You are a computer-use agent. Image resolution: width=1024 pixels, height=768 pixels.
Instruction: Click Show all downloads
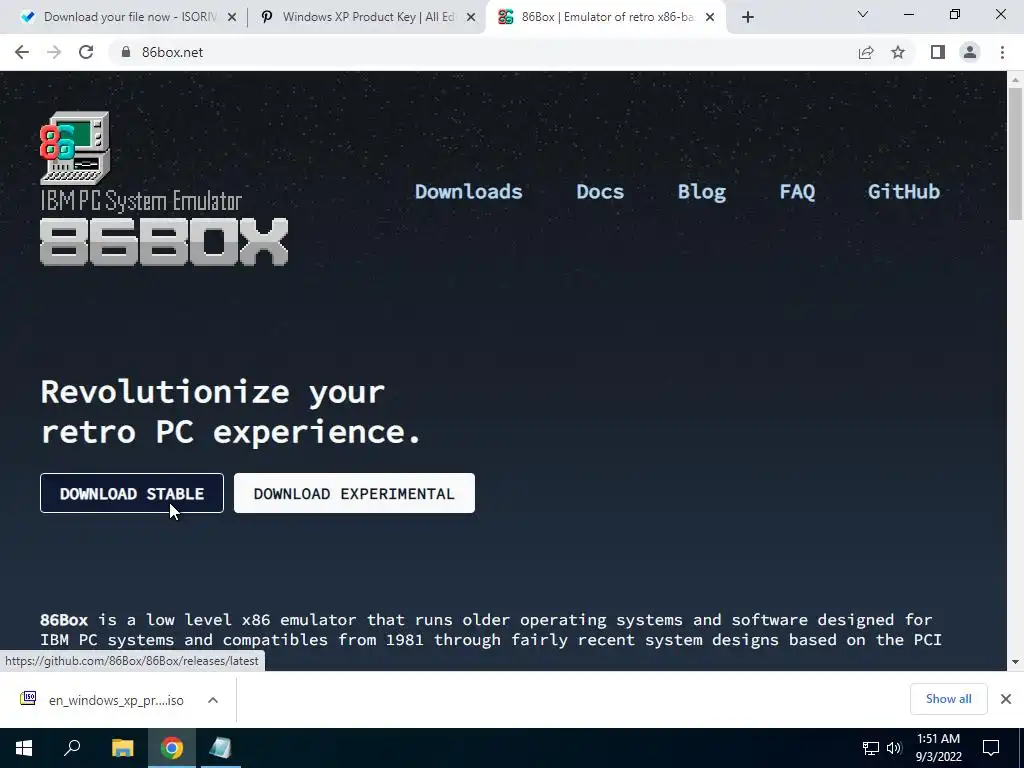(948, 699)
